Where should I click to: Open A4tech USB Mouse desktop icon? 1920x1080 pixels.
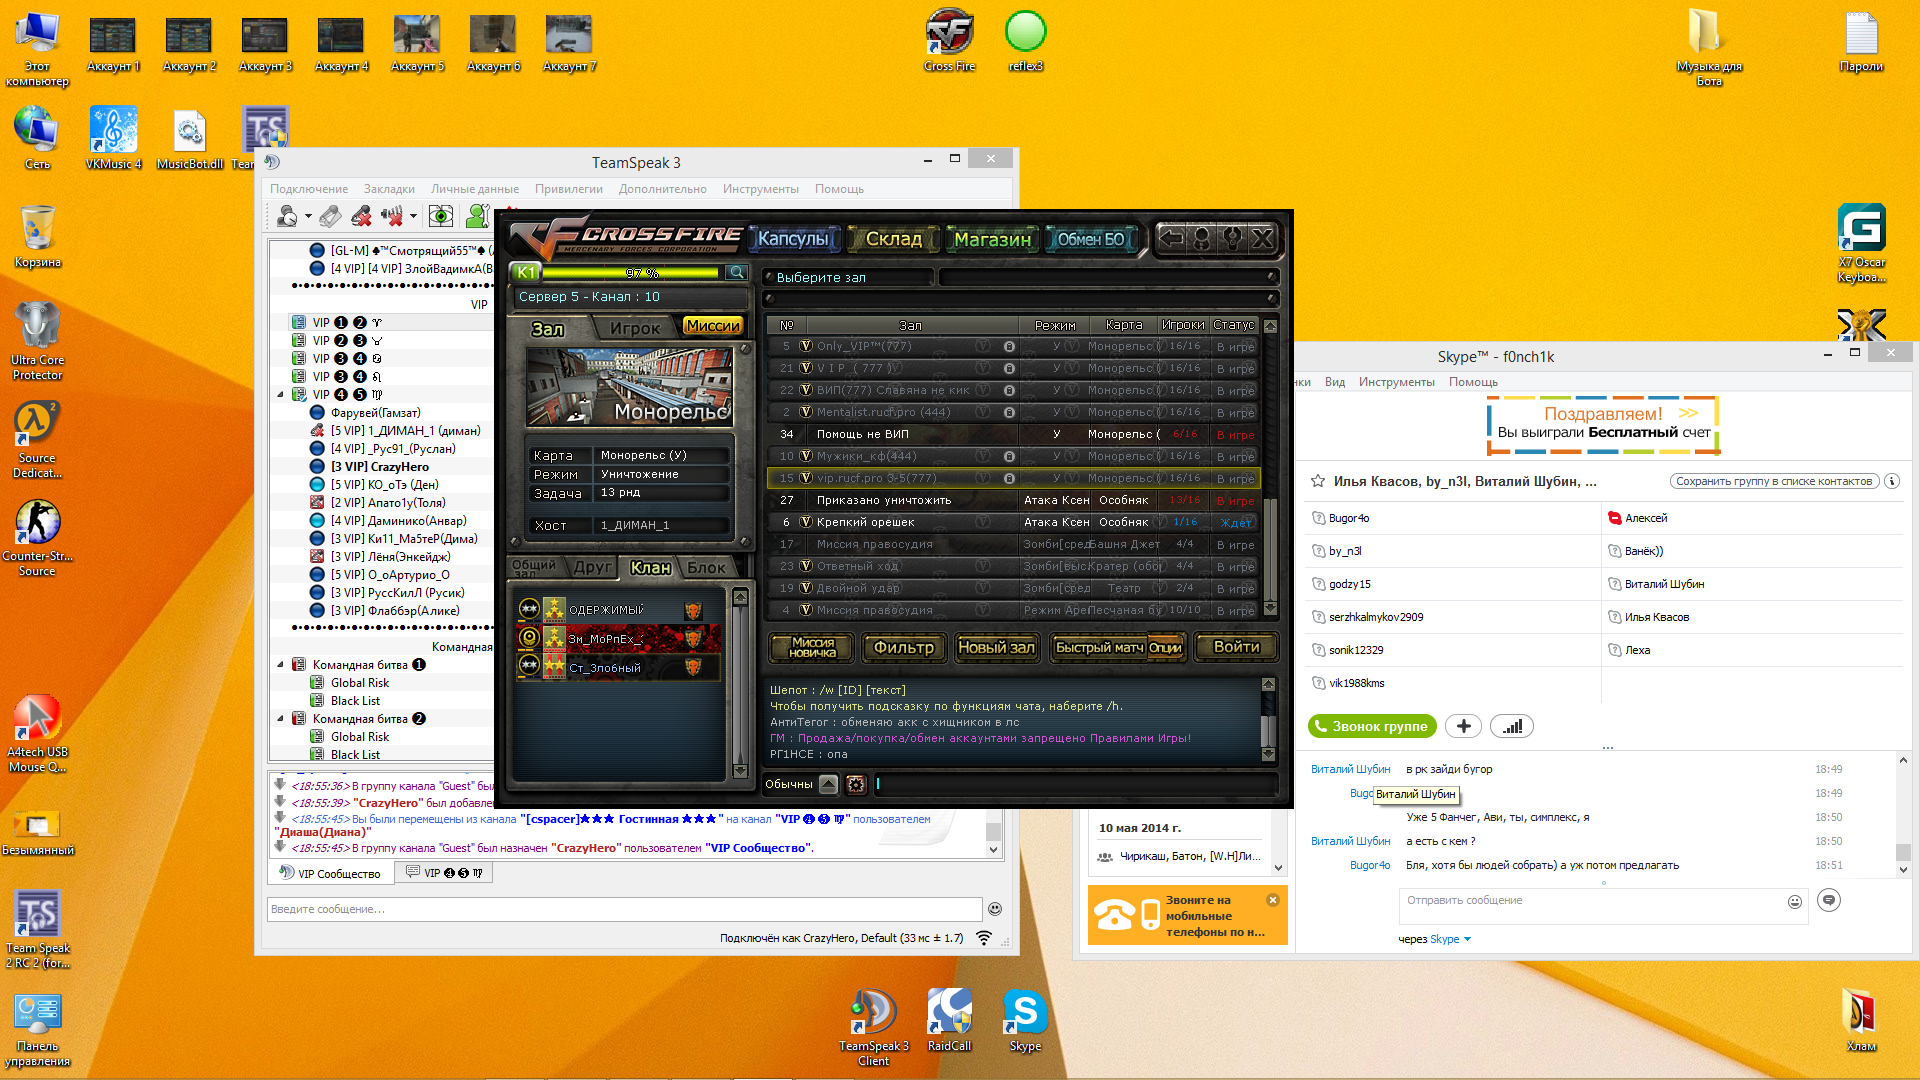click(37, 734)
